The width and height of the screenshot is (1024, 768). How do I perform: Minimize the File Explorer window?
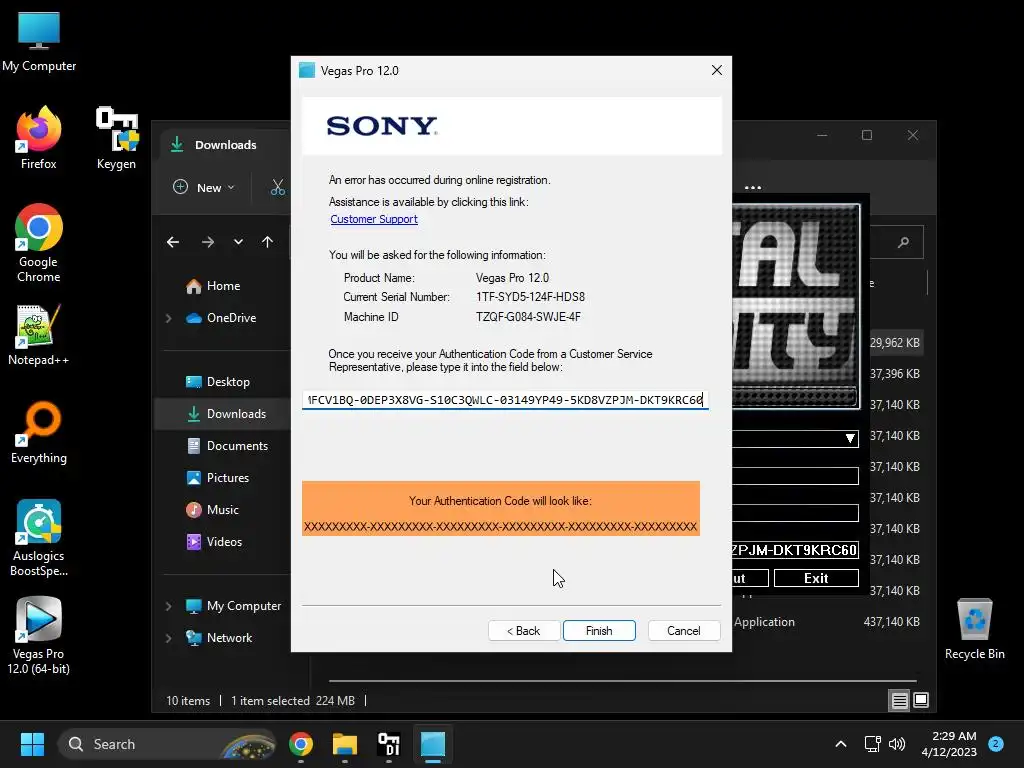pos(822,135)
